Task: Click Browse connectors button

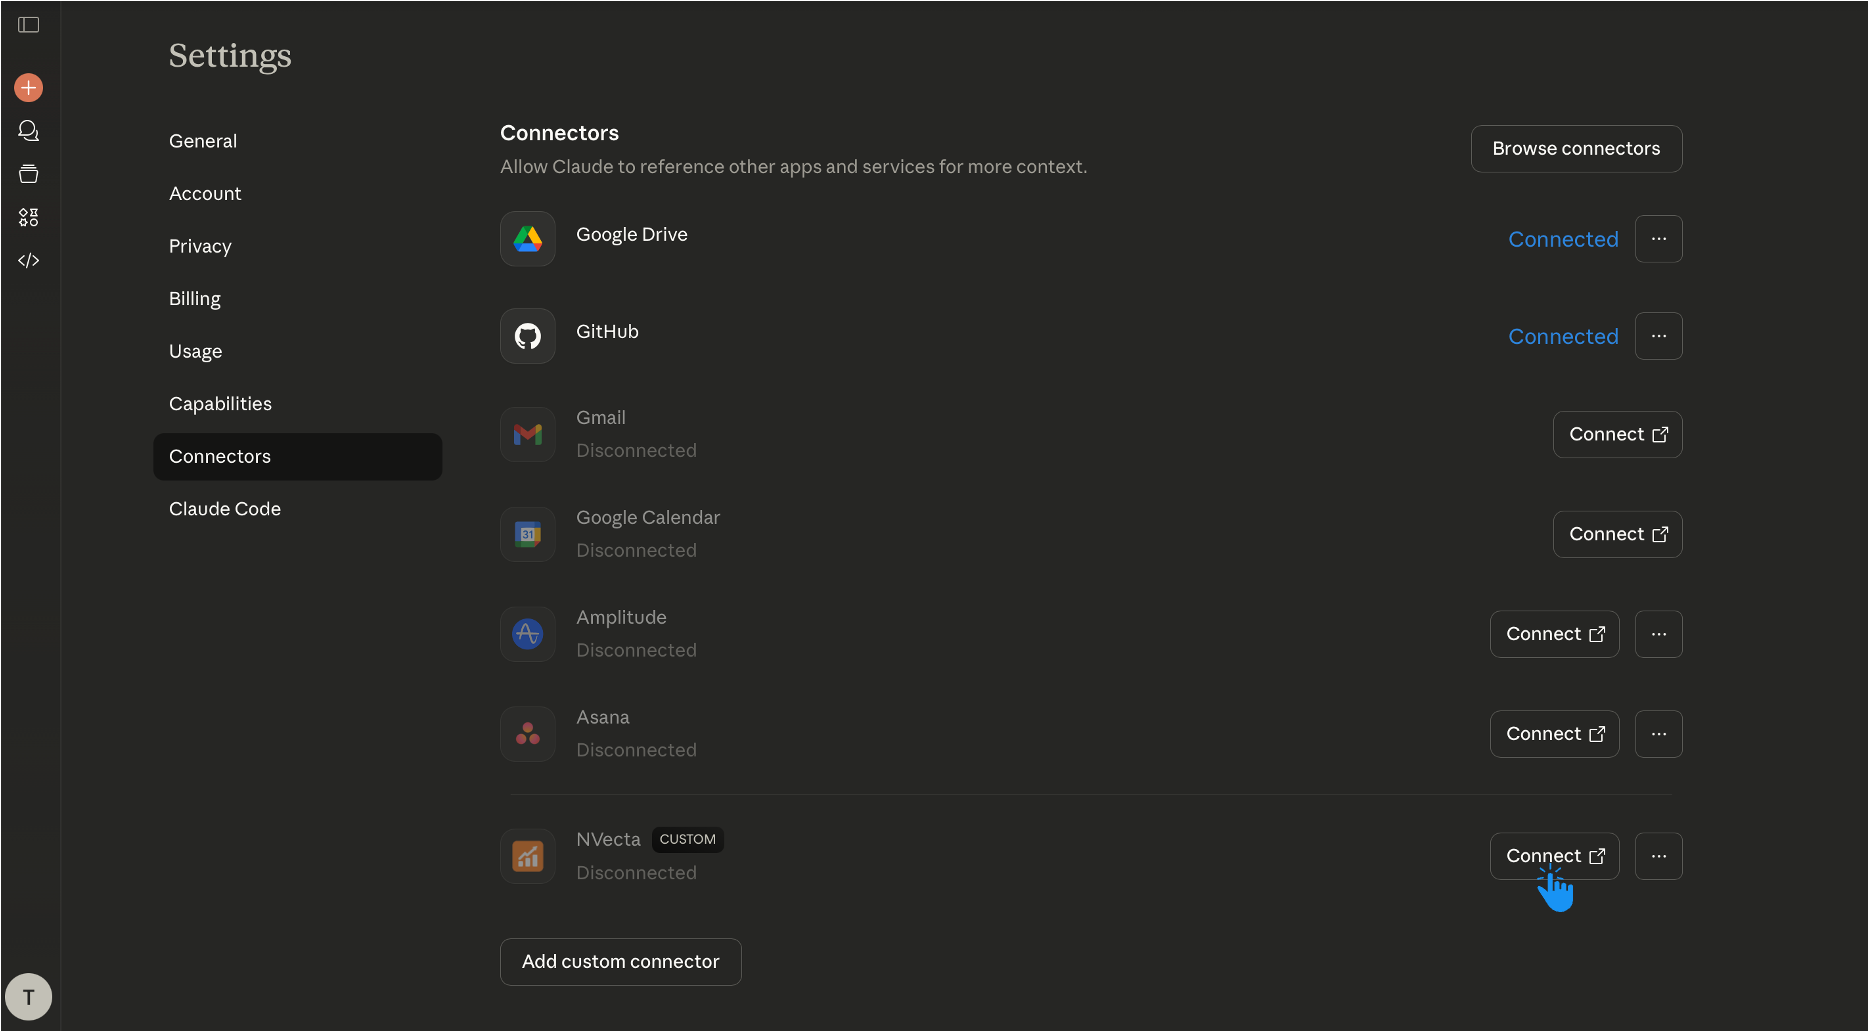Action: [x=1576, y=149]
